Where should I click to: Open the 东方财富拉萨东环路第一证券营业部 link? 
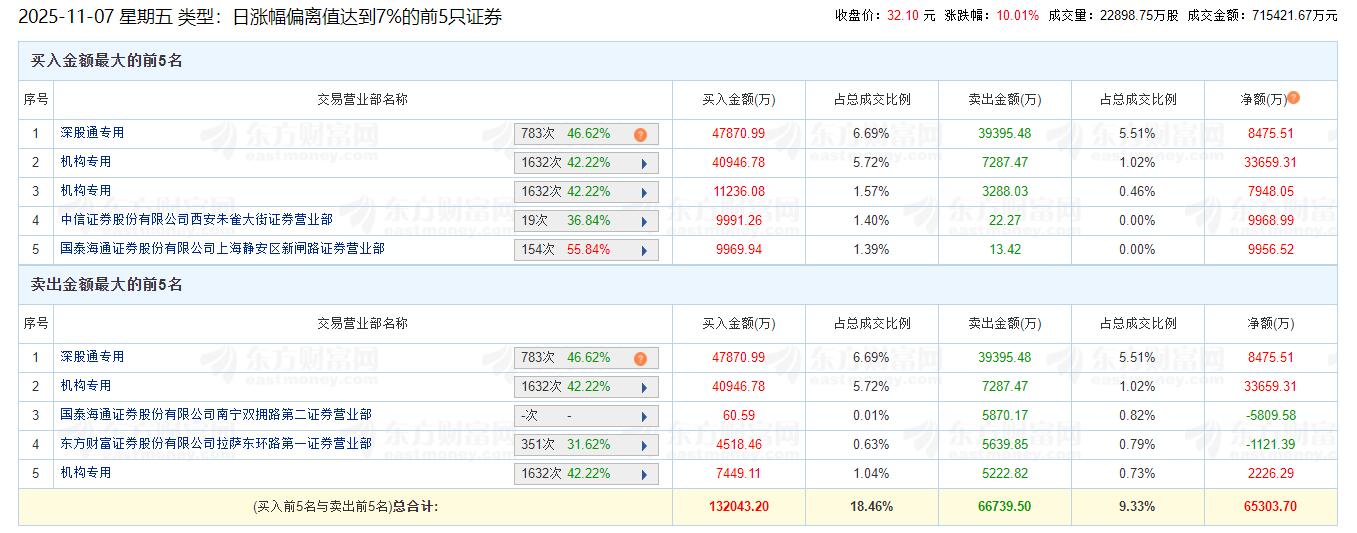pos(216,444)
